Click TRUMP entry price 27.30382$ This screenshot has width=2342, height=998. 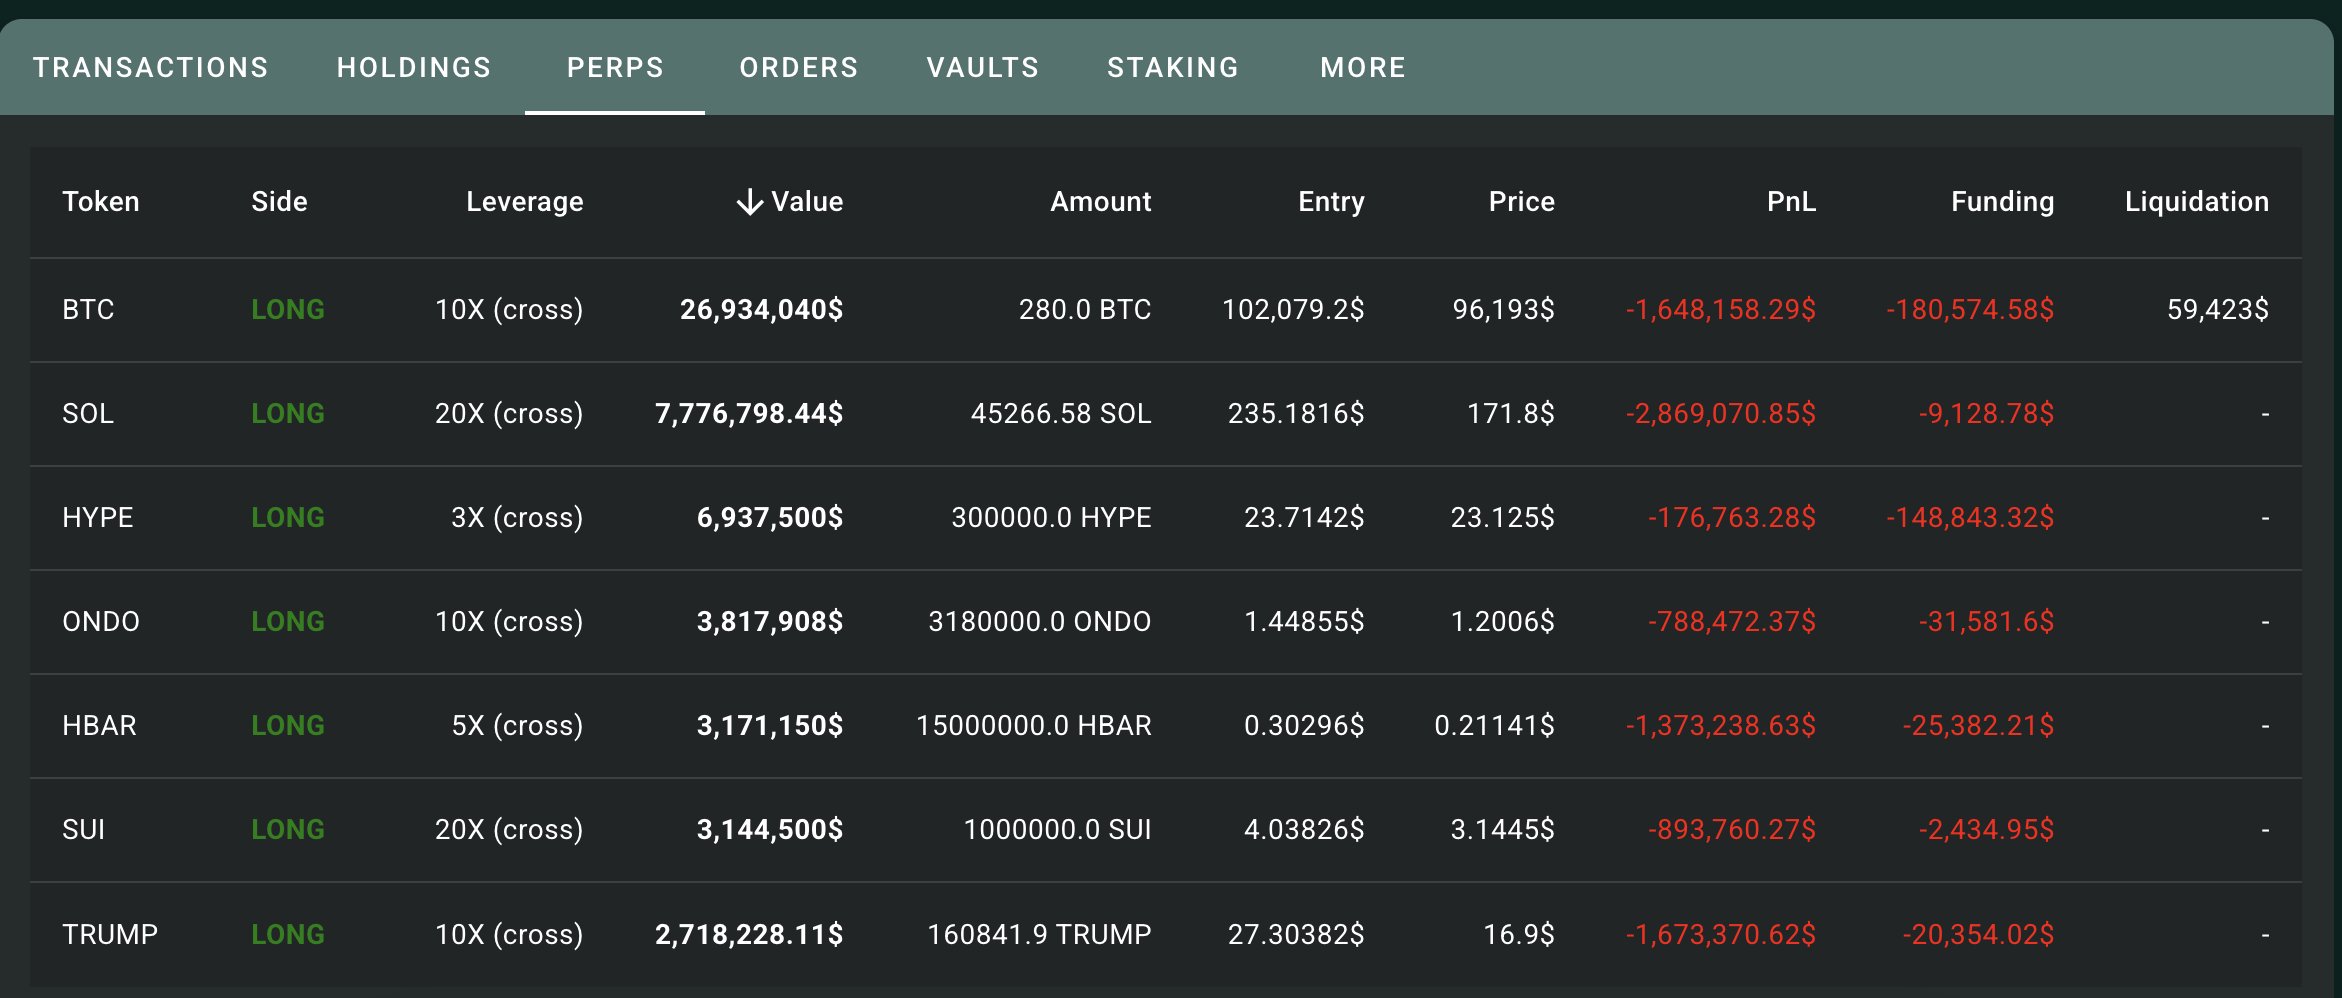point(1296,935)
